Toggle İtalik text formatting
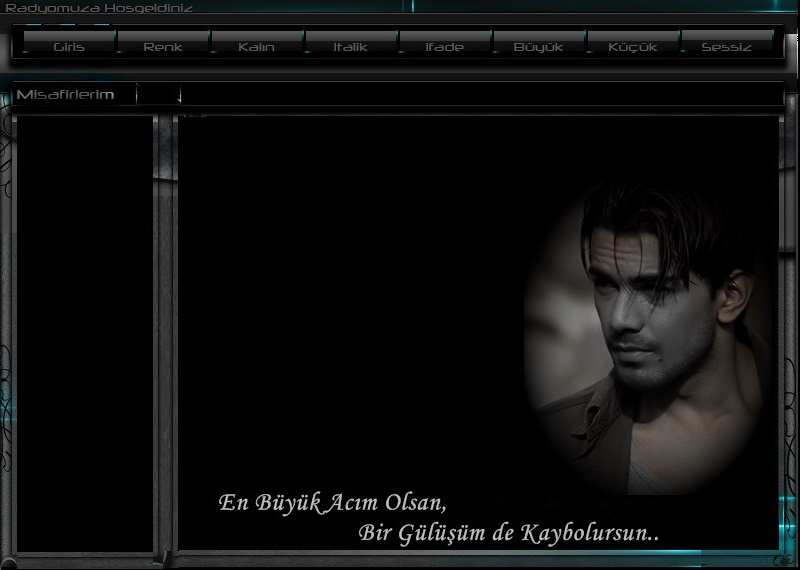800x570 pixels. pos(351,46)
